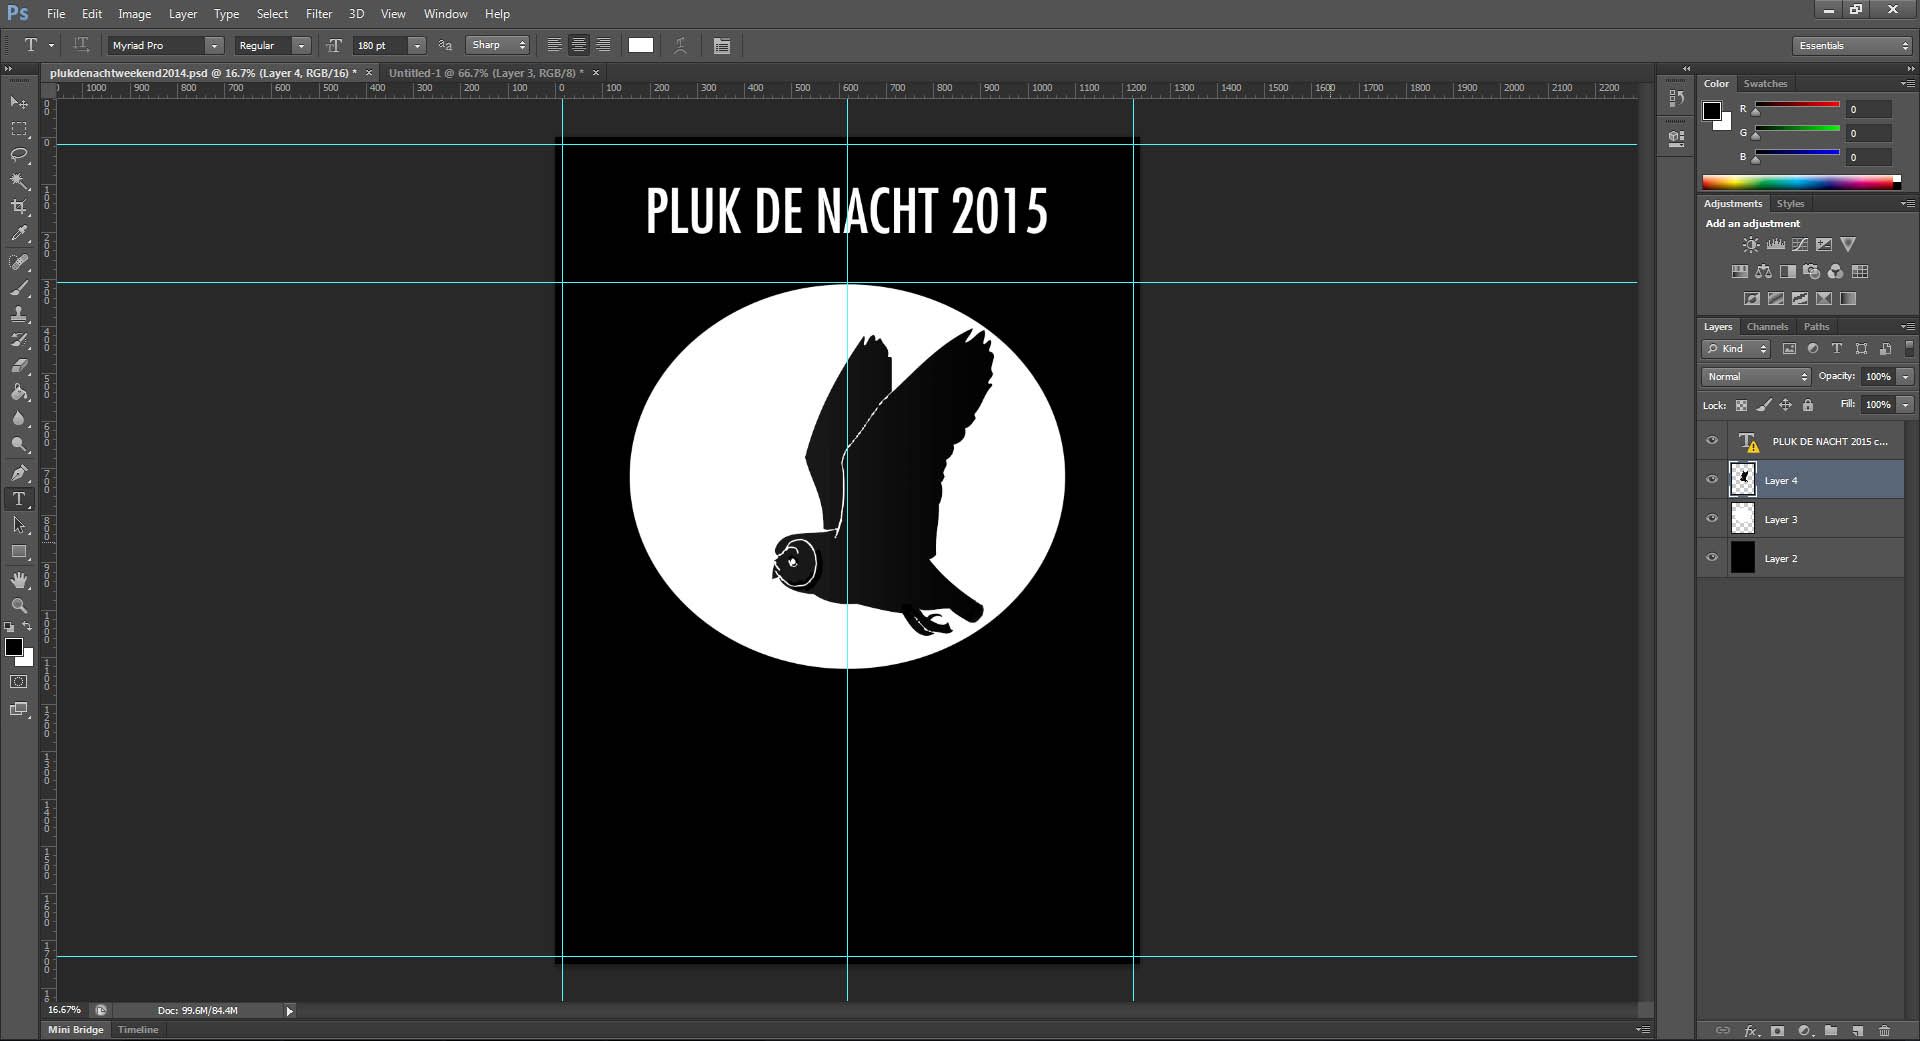The image size is (1920, 1041).
Task: Toggle lock all for layer
Action: [x=1808, y=405]
